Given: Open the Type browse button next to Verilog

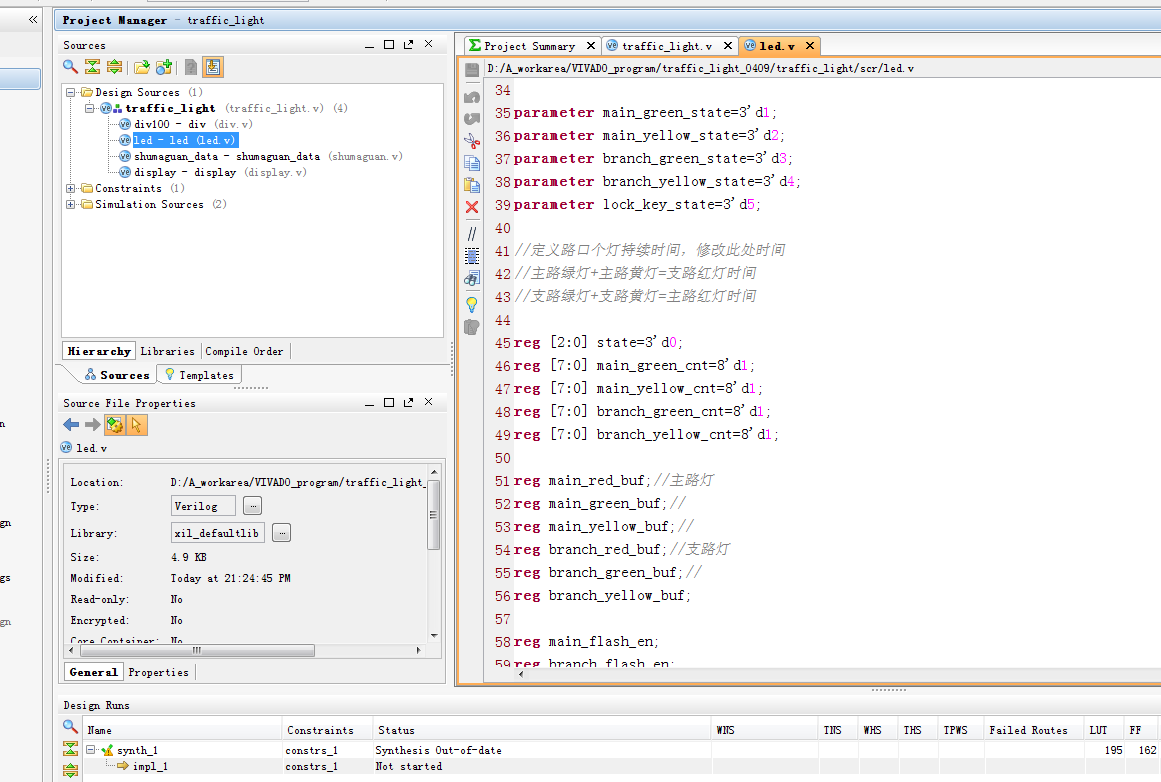Looking at the screenshot, I should (x=252, y=506).
